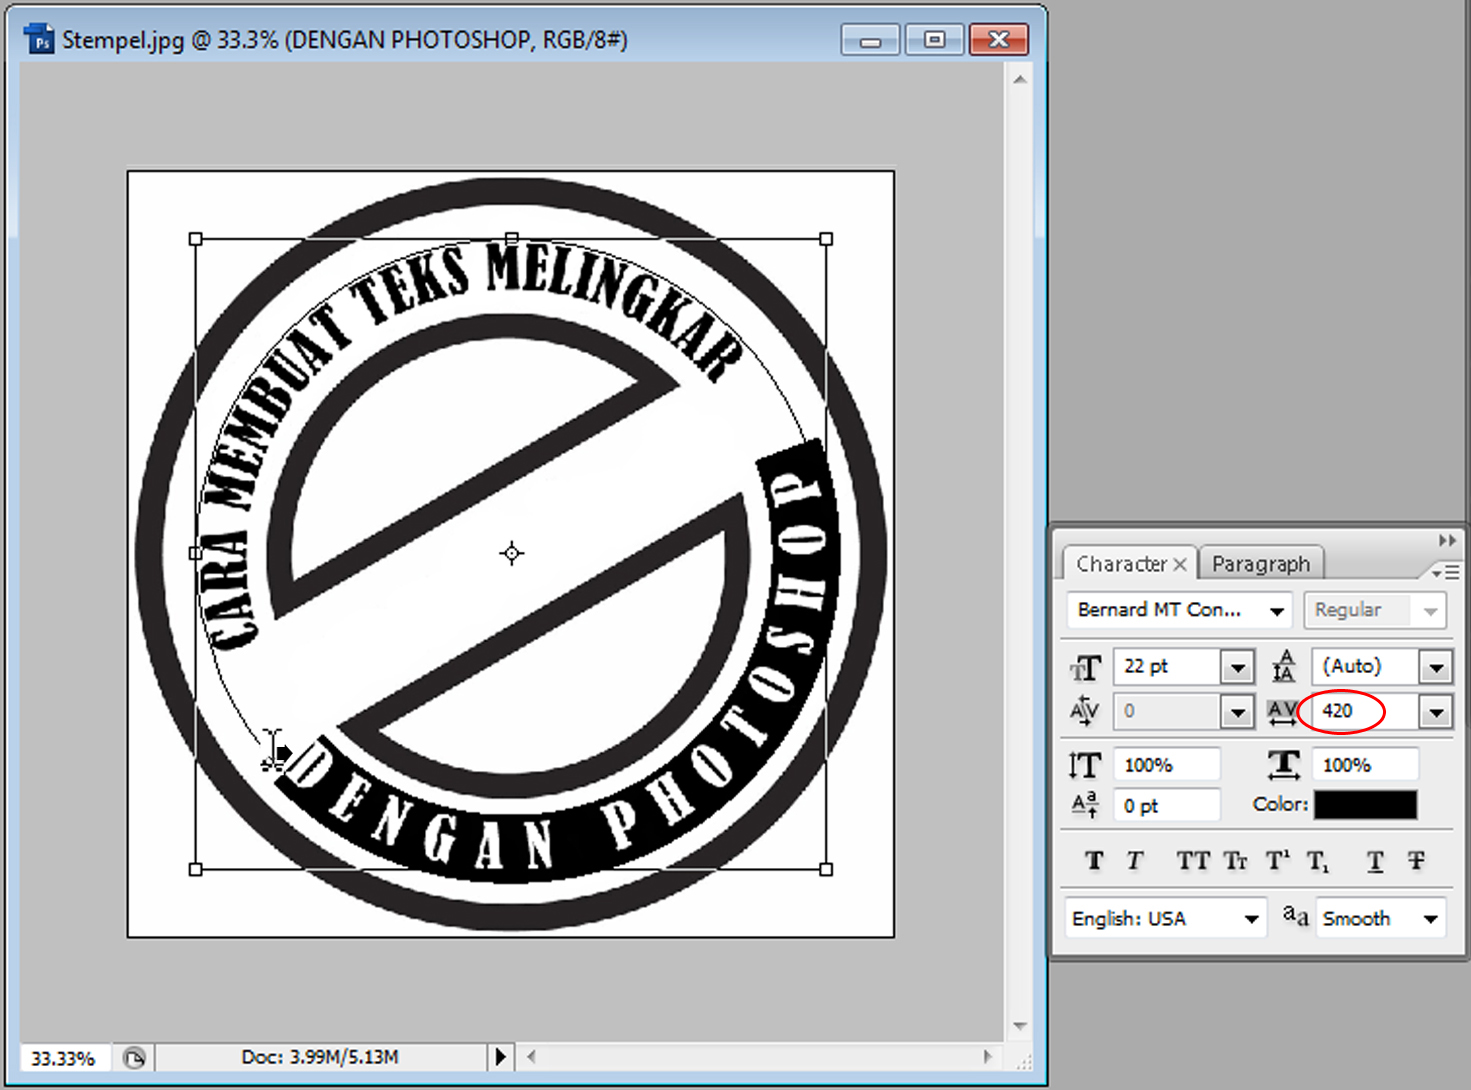Toggle Faux Italic style button
Image resolution: width=1471 pixels, height=1090 pixels.
[1134, 861]
